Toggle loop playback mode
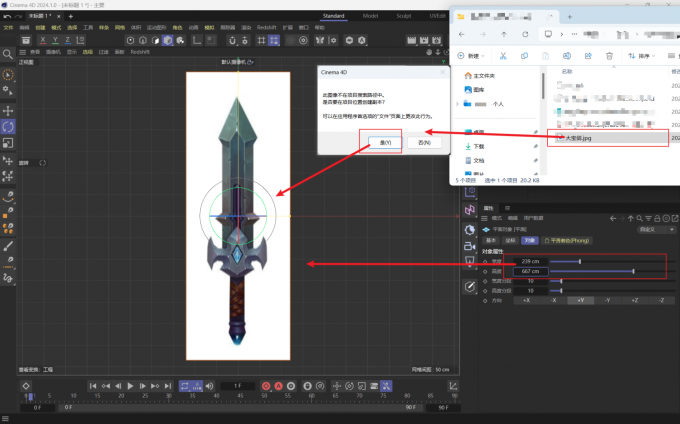The width and height of the screenshot is (680, 424). pos(185,386)
